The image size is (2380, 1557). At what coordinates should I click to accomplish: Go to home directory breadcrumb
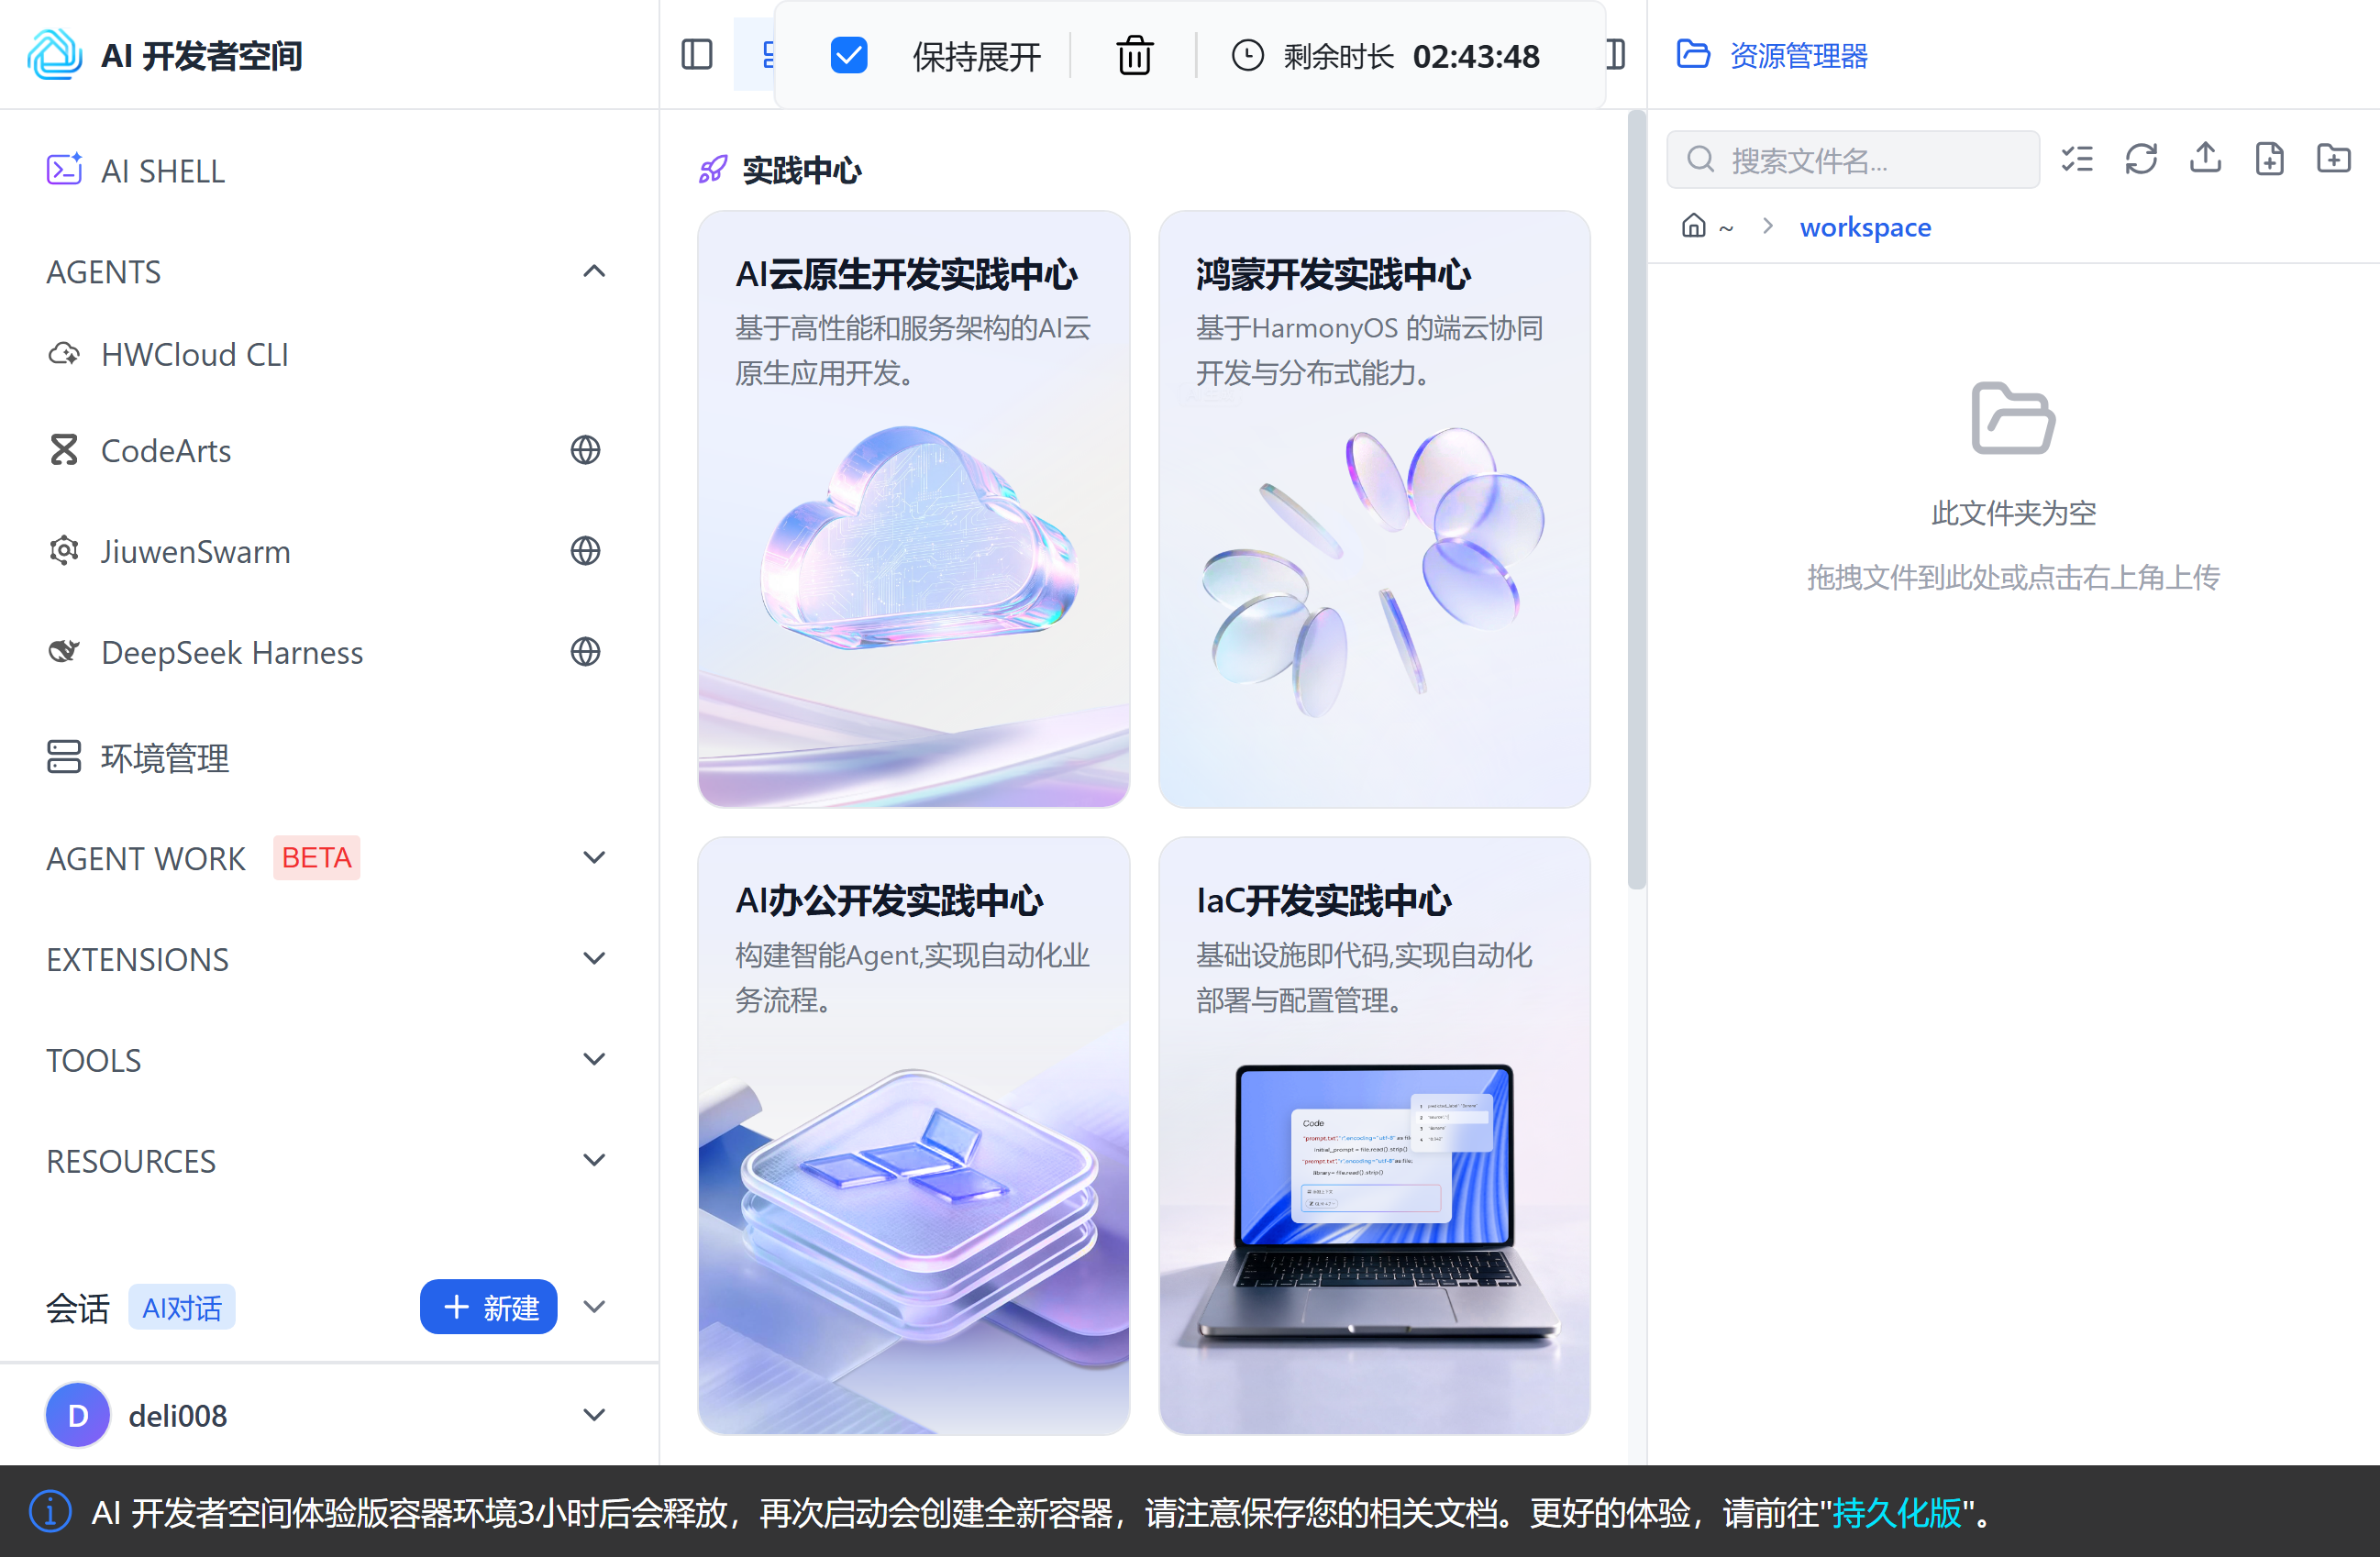(1707, 227)
